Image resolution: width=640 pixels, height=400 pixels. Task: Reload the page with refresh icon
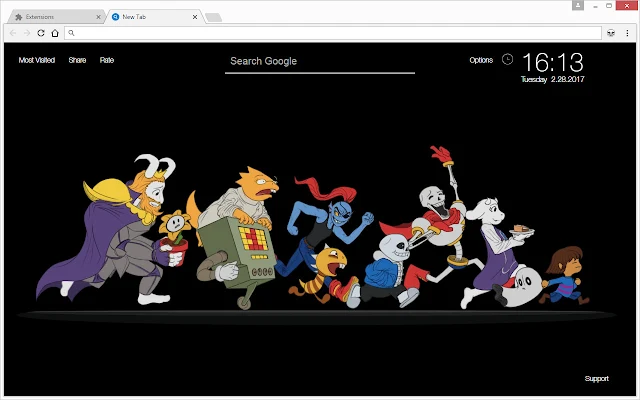(x=41, y=33)
